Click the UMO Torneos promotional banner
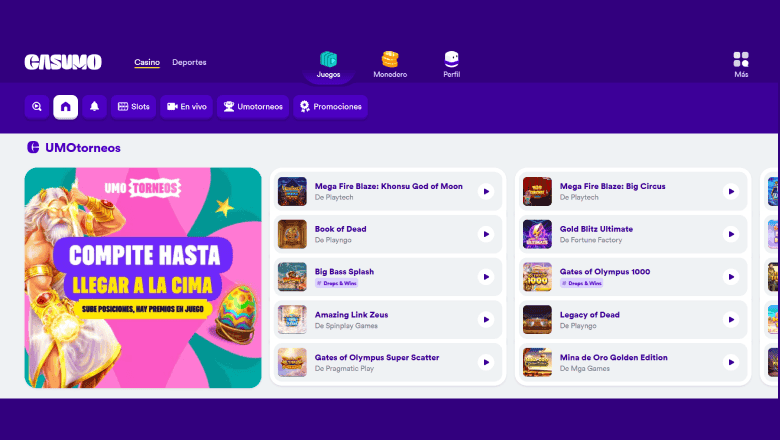This screenshot has height=440, width=780. (143, 277)
